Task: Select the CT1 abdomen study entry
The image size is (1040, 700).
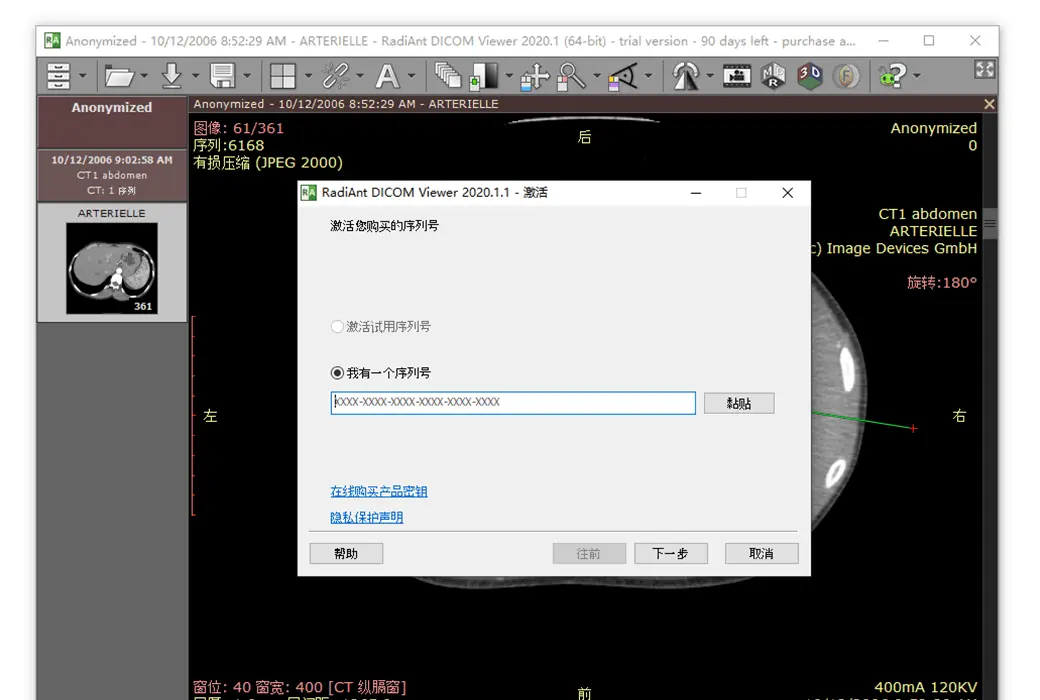Action: coord(111,175)
